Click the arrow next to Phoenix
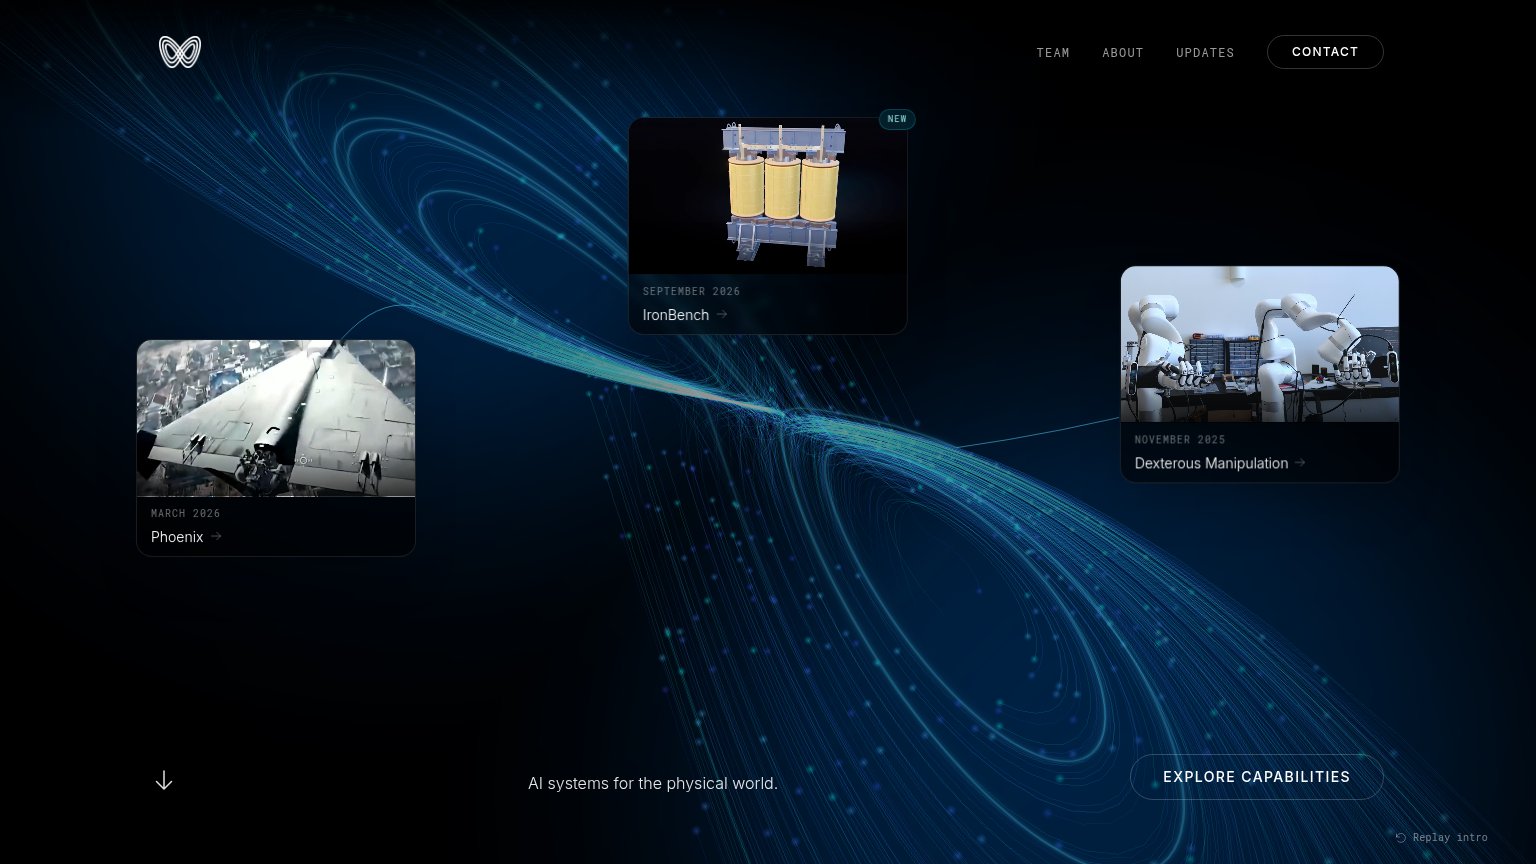Image resolution: width=1536 pixels, height=864 pixels. click(x=216, y=536)
